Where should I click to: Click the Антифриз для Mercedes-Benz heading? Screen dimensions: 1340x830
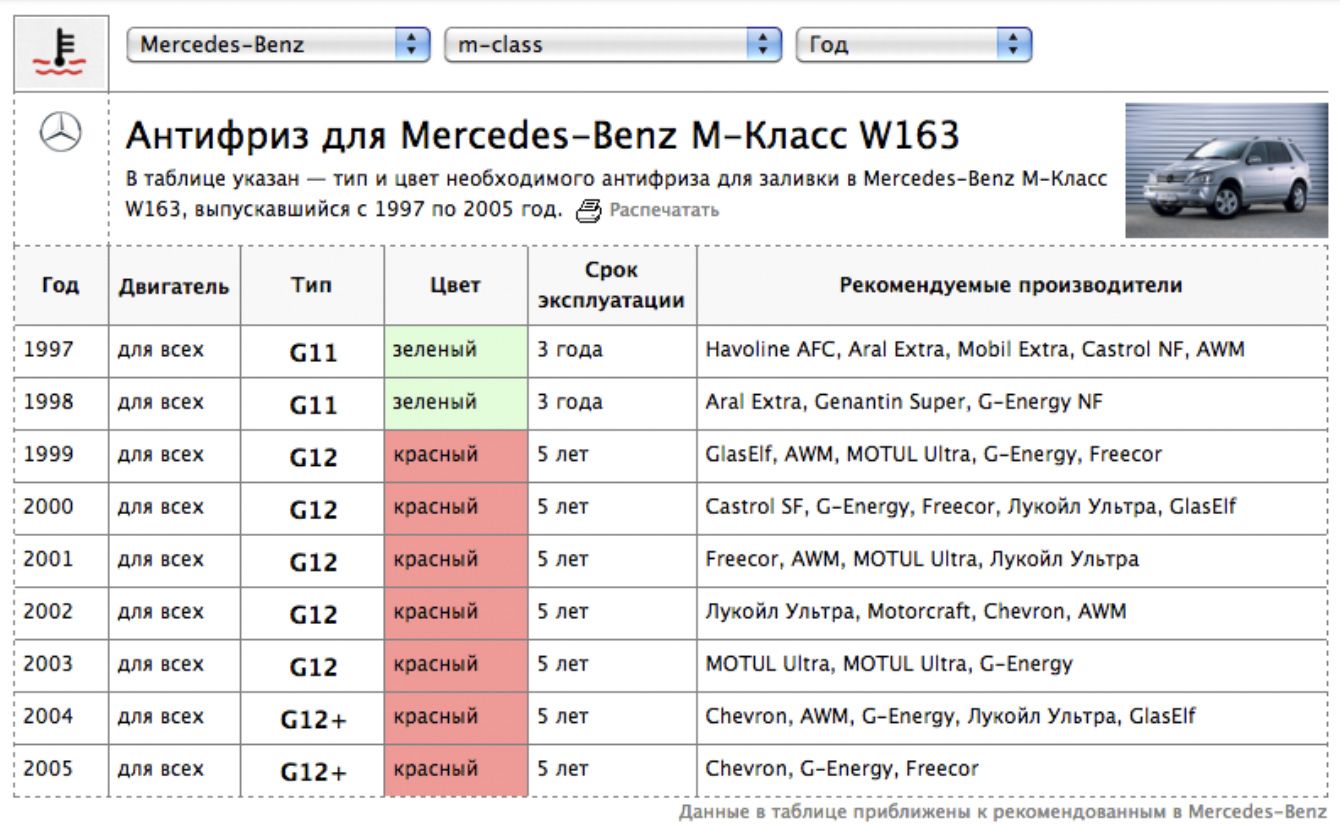pyautogui.click(x=542, y=134)
